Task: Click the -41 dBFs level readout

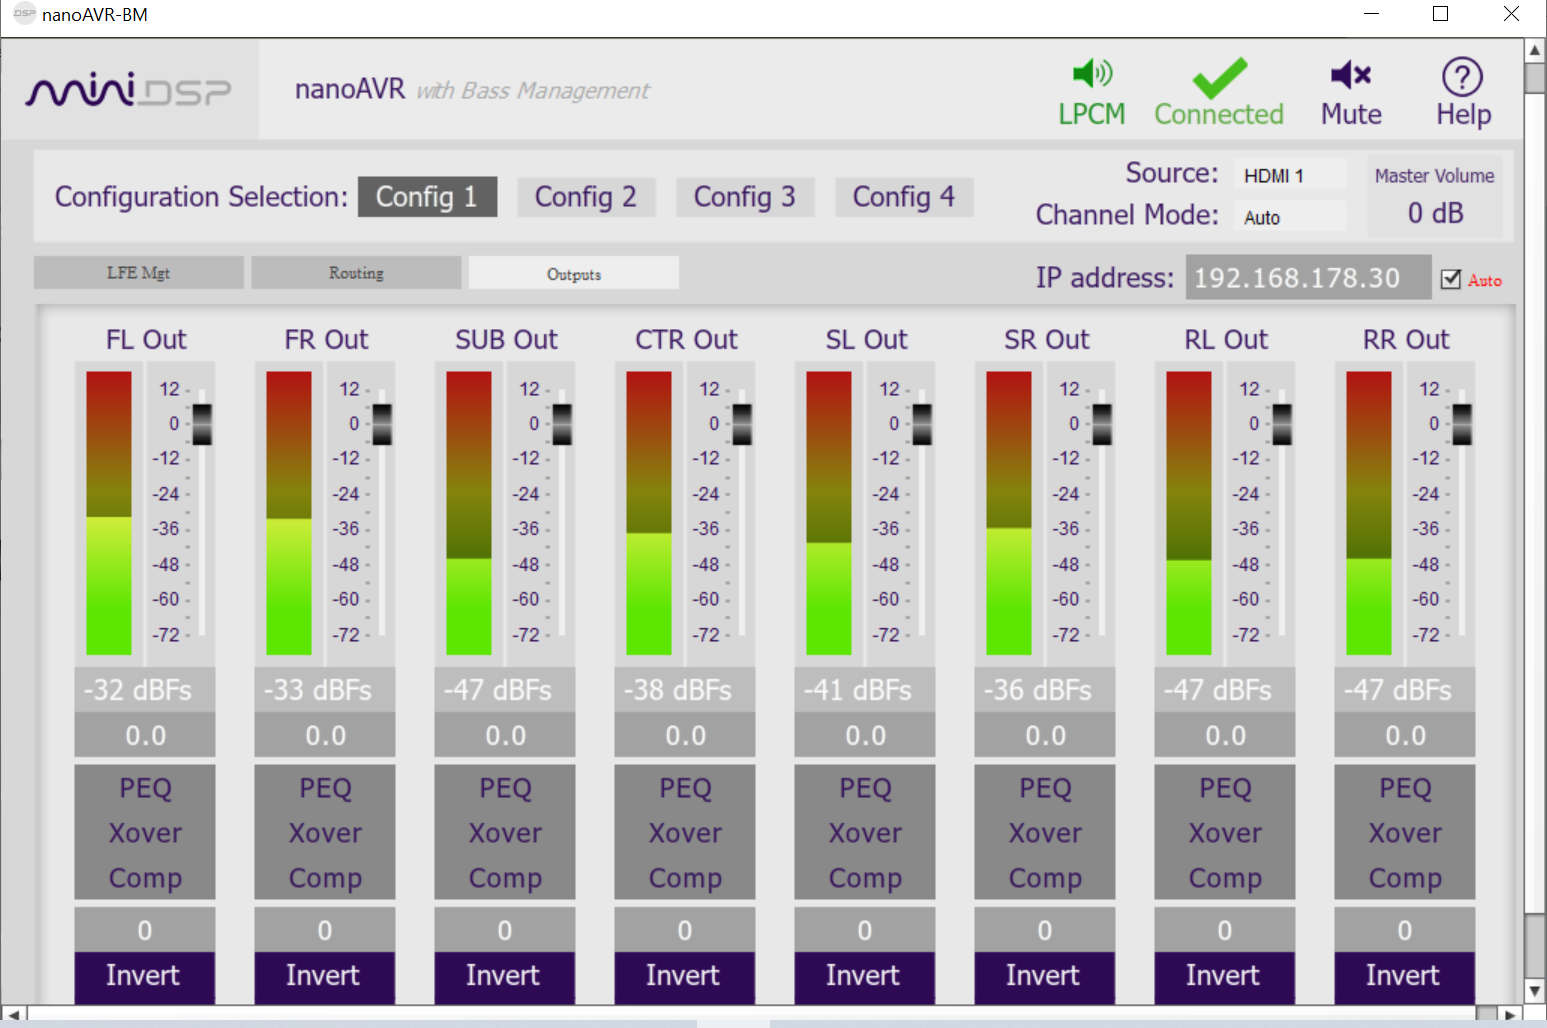Action: [865, 690]
